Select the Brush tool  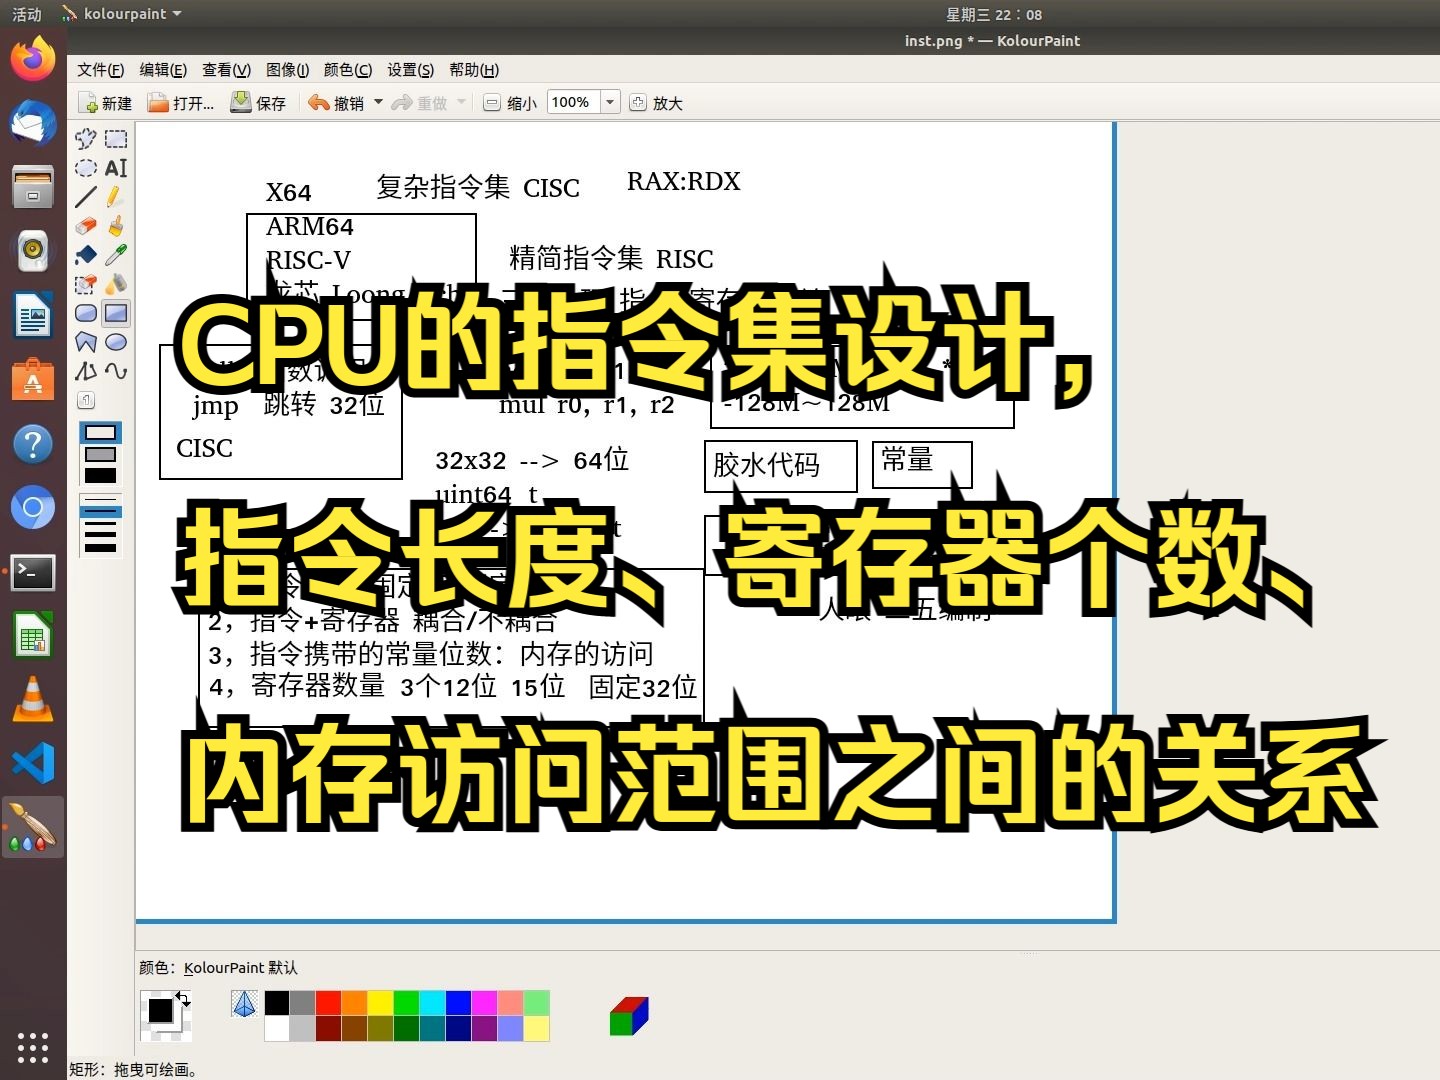[116, 226]
